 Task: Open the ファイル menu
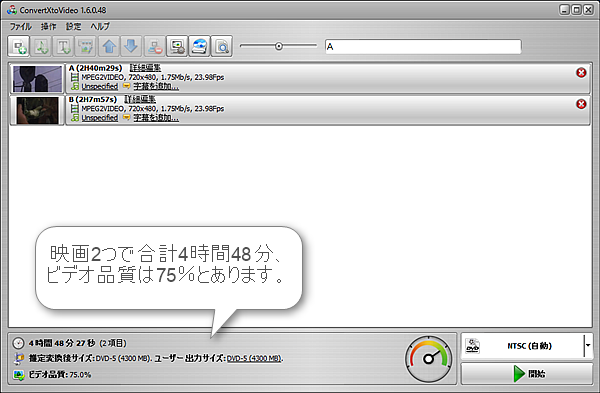21,26
